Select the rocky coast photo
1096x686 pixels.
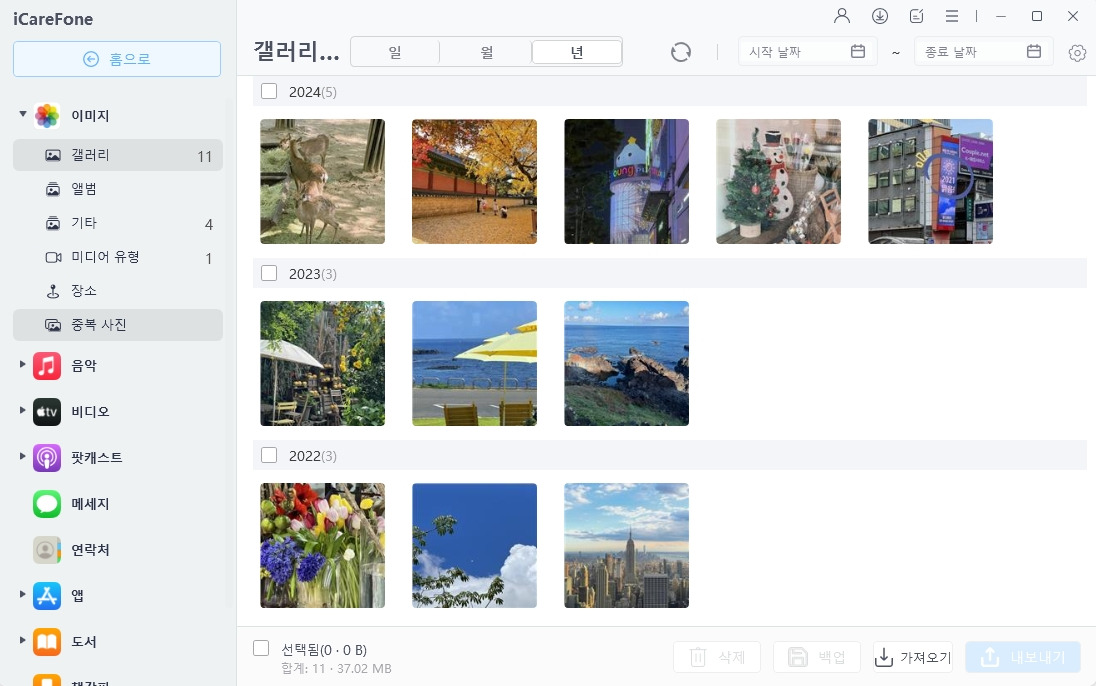[x=626, y=364]
